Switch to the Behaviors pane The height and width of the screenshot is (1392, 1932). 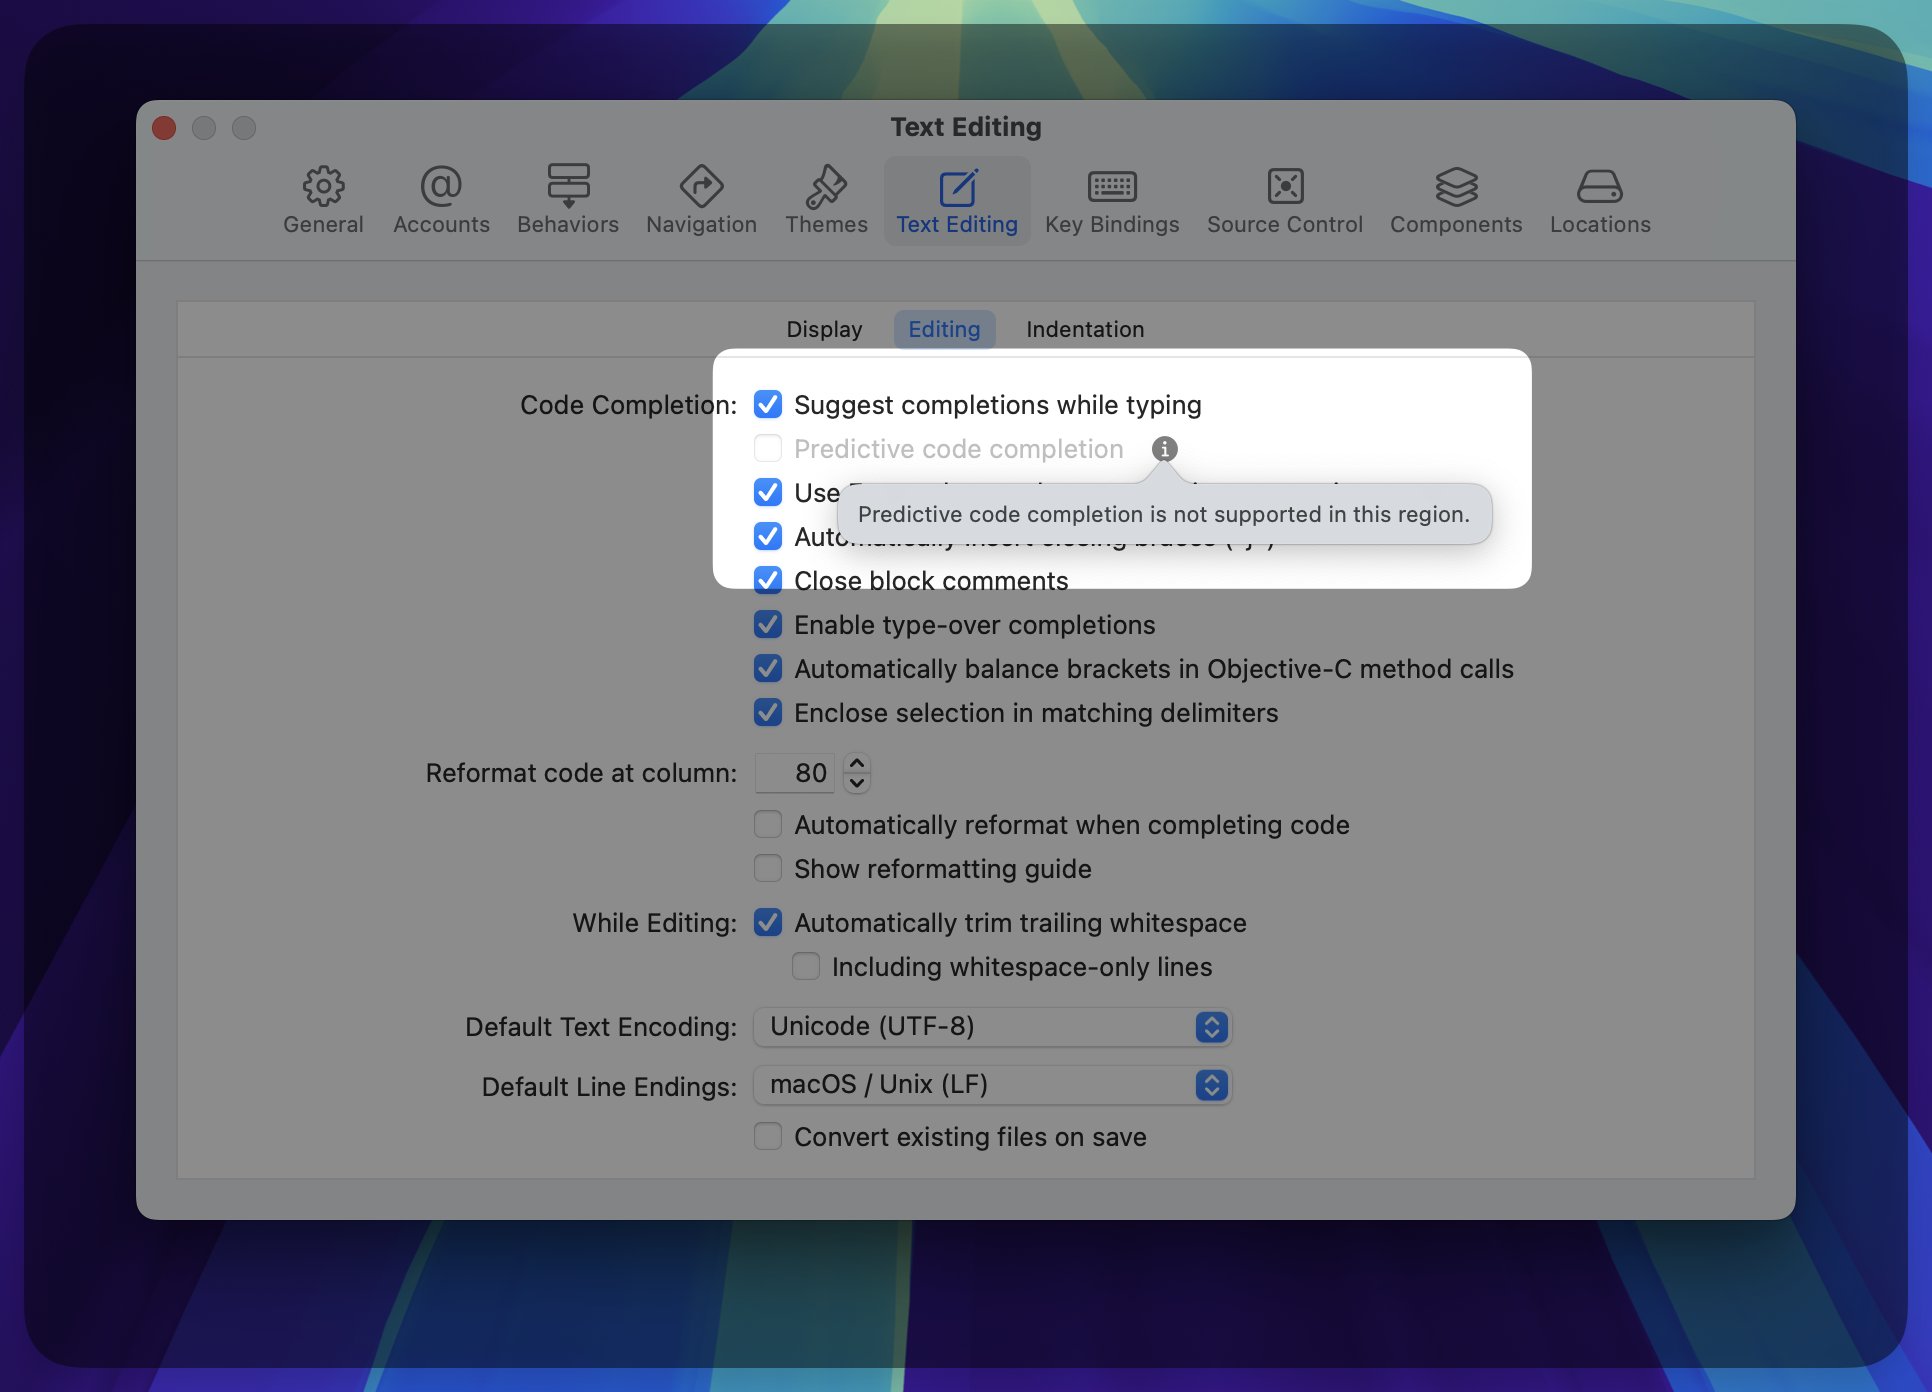coord(567,200)
